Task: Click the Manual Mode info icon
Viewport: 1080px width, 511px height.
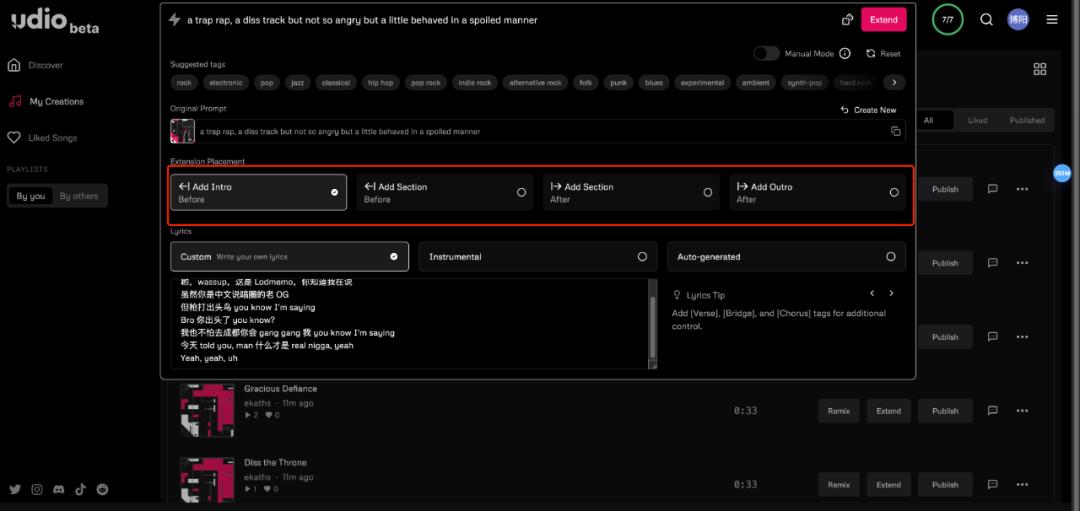Action: [x=844, y=54]
